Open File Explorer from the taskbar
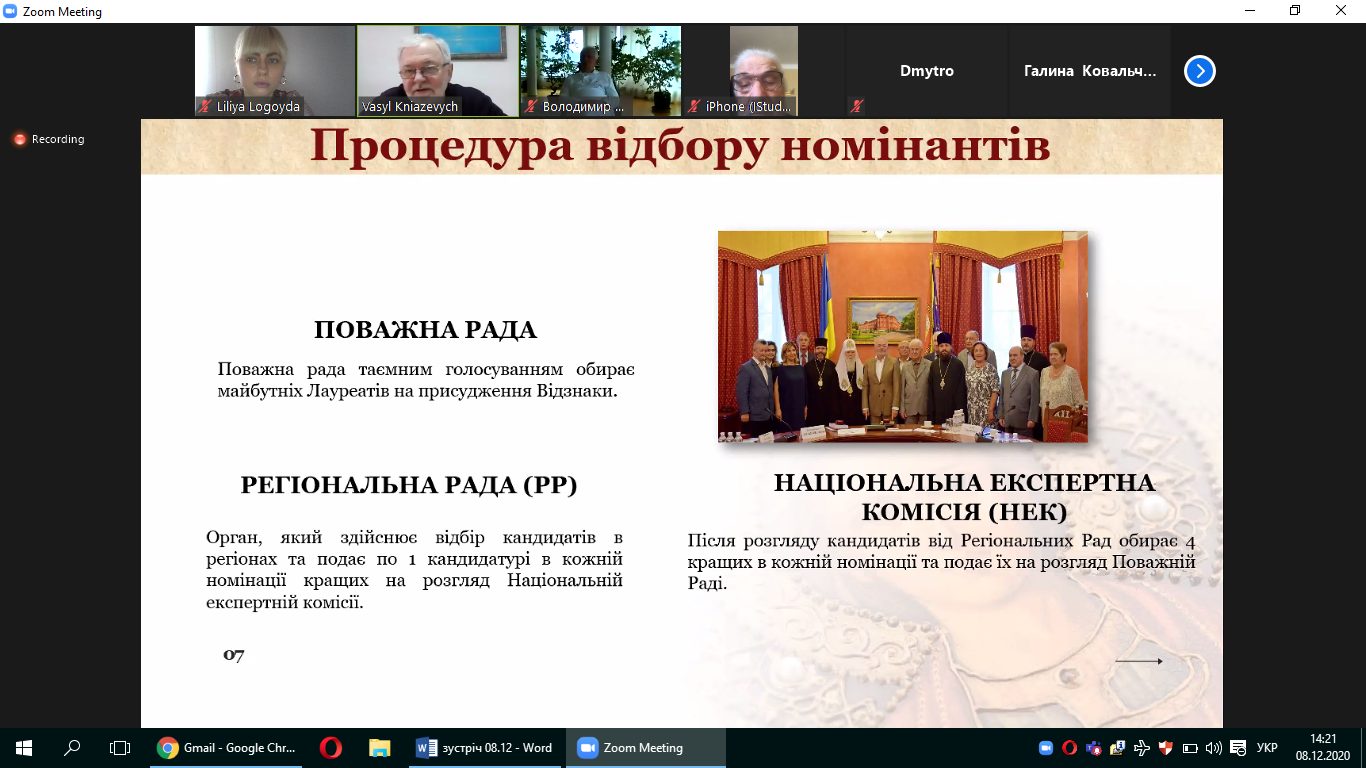The height and width of the screenshot is (768, 1366). click(379, 748)
